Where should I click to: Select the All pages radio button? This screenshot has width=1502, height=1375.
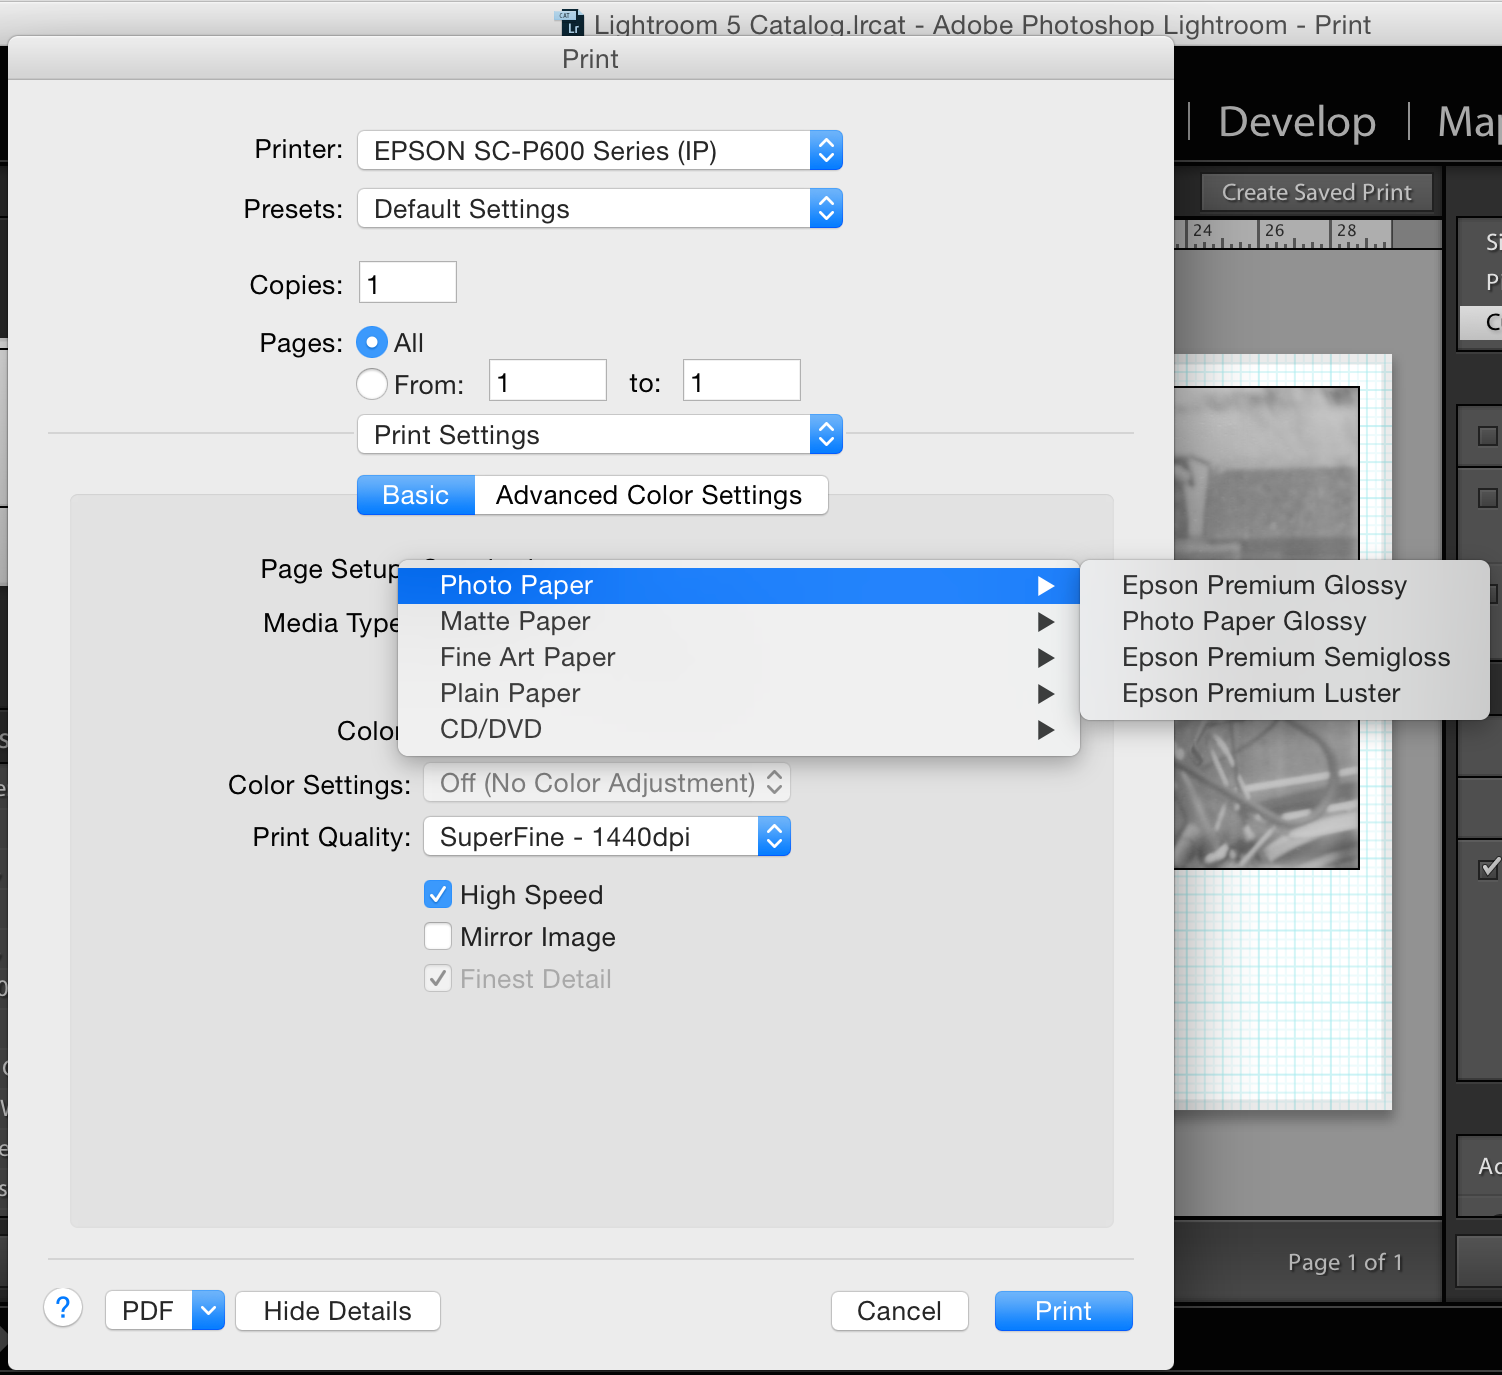372,343
